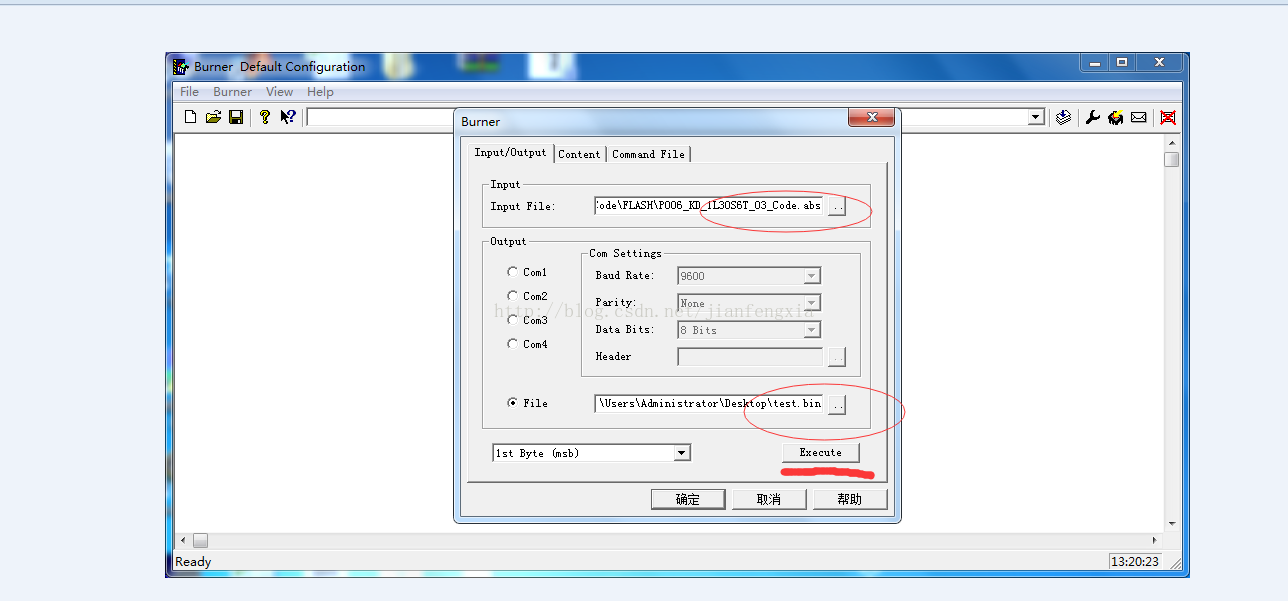Open the Data Bits dropdown
Viewport: 1288px width, 601px height.
pos(812,330)
